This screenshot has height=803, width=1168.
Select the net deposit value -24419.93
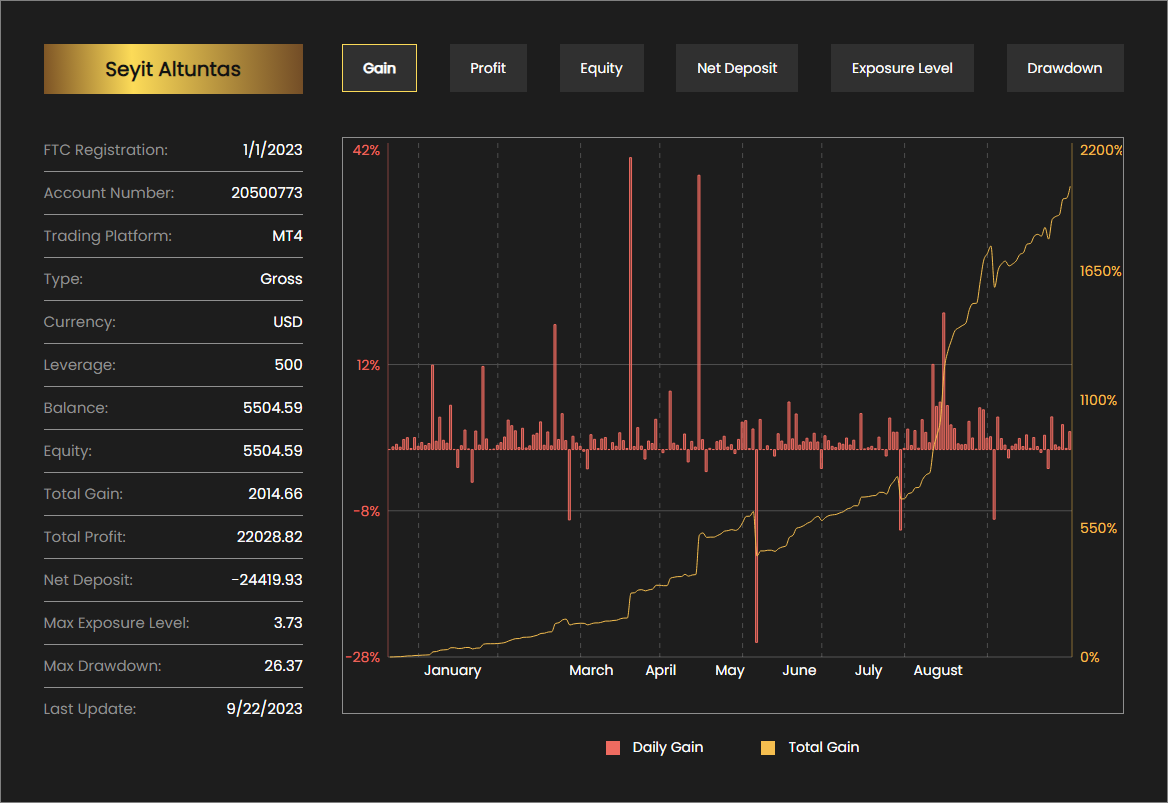point(267,580)
